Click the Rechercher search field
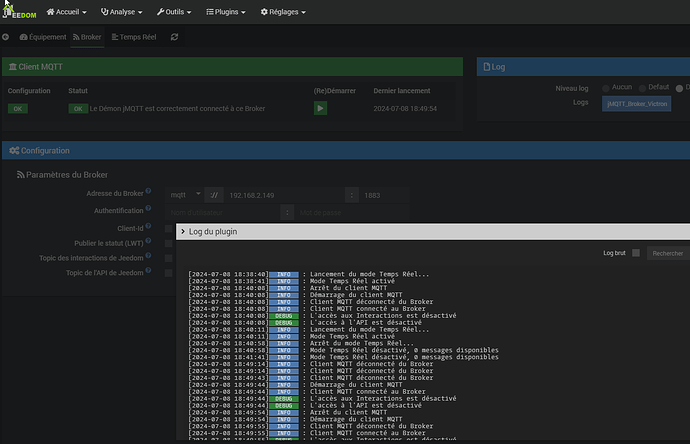Image resolution: width=690 pixels, height=444 pixels. (x=668, y=253)
